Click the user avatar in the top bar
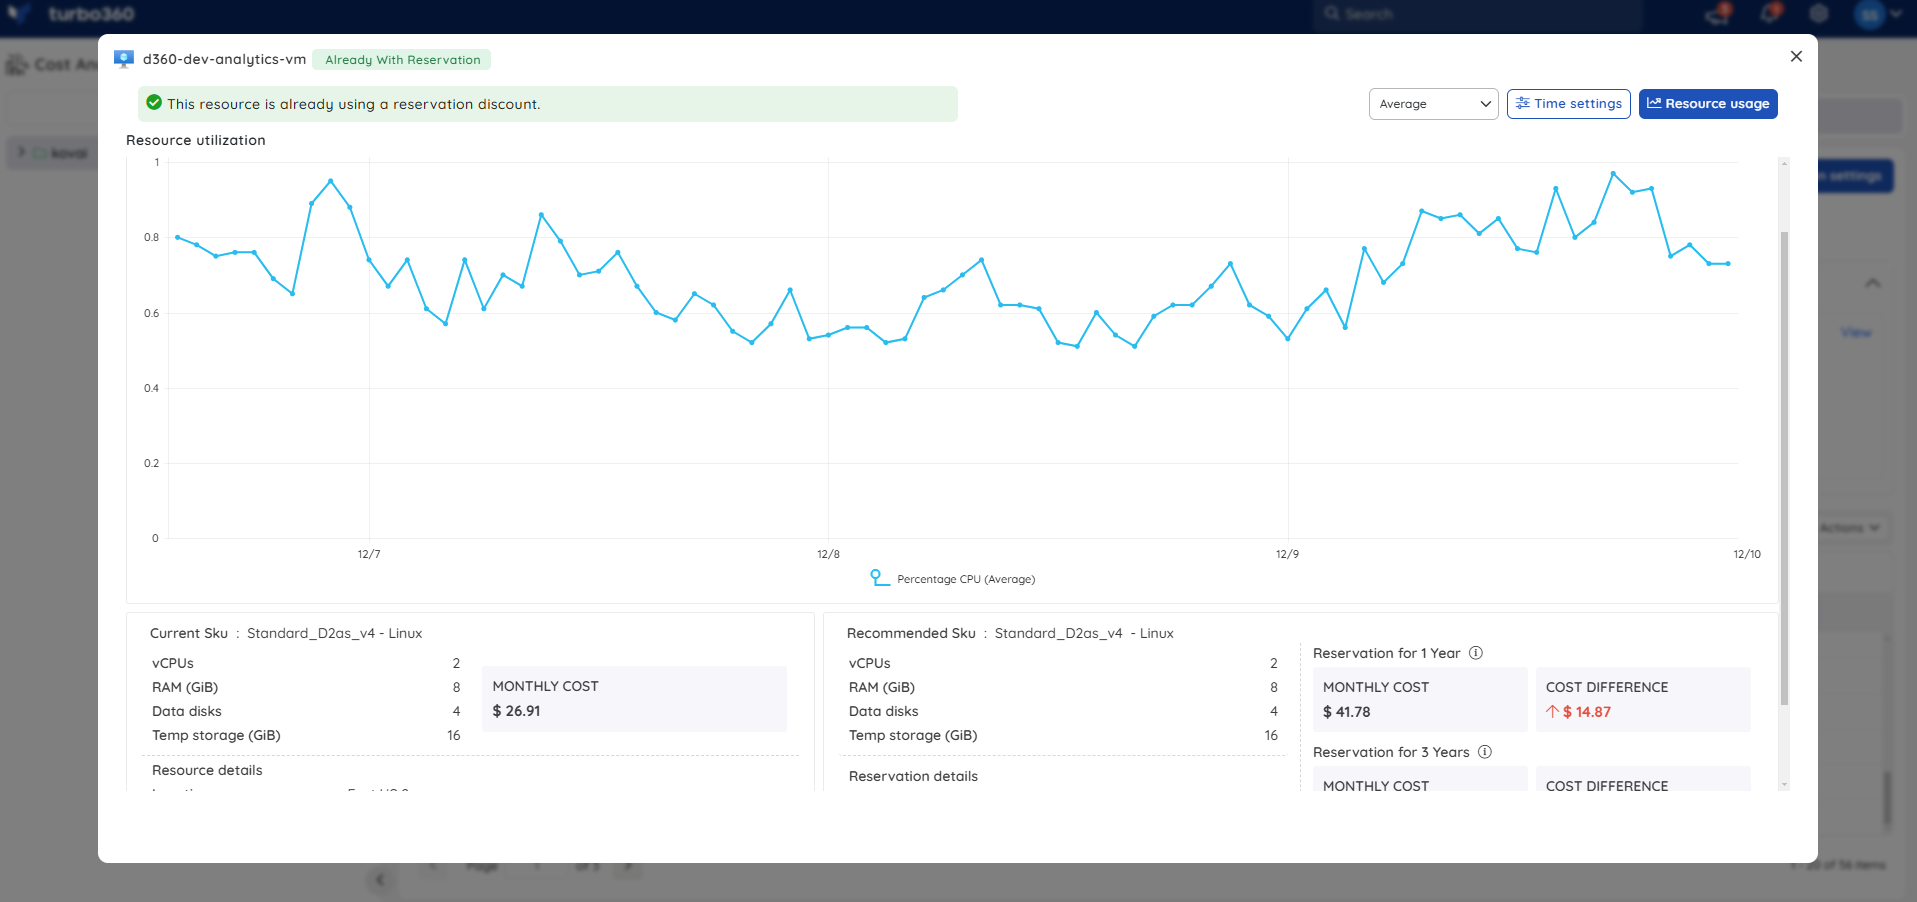This screenshot has width=1917, height=902. coord(1869,14)
